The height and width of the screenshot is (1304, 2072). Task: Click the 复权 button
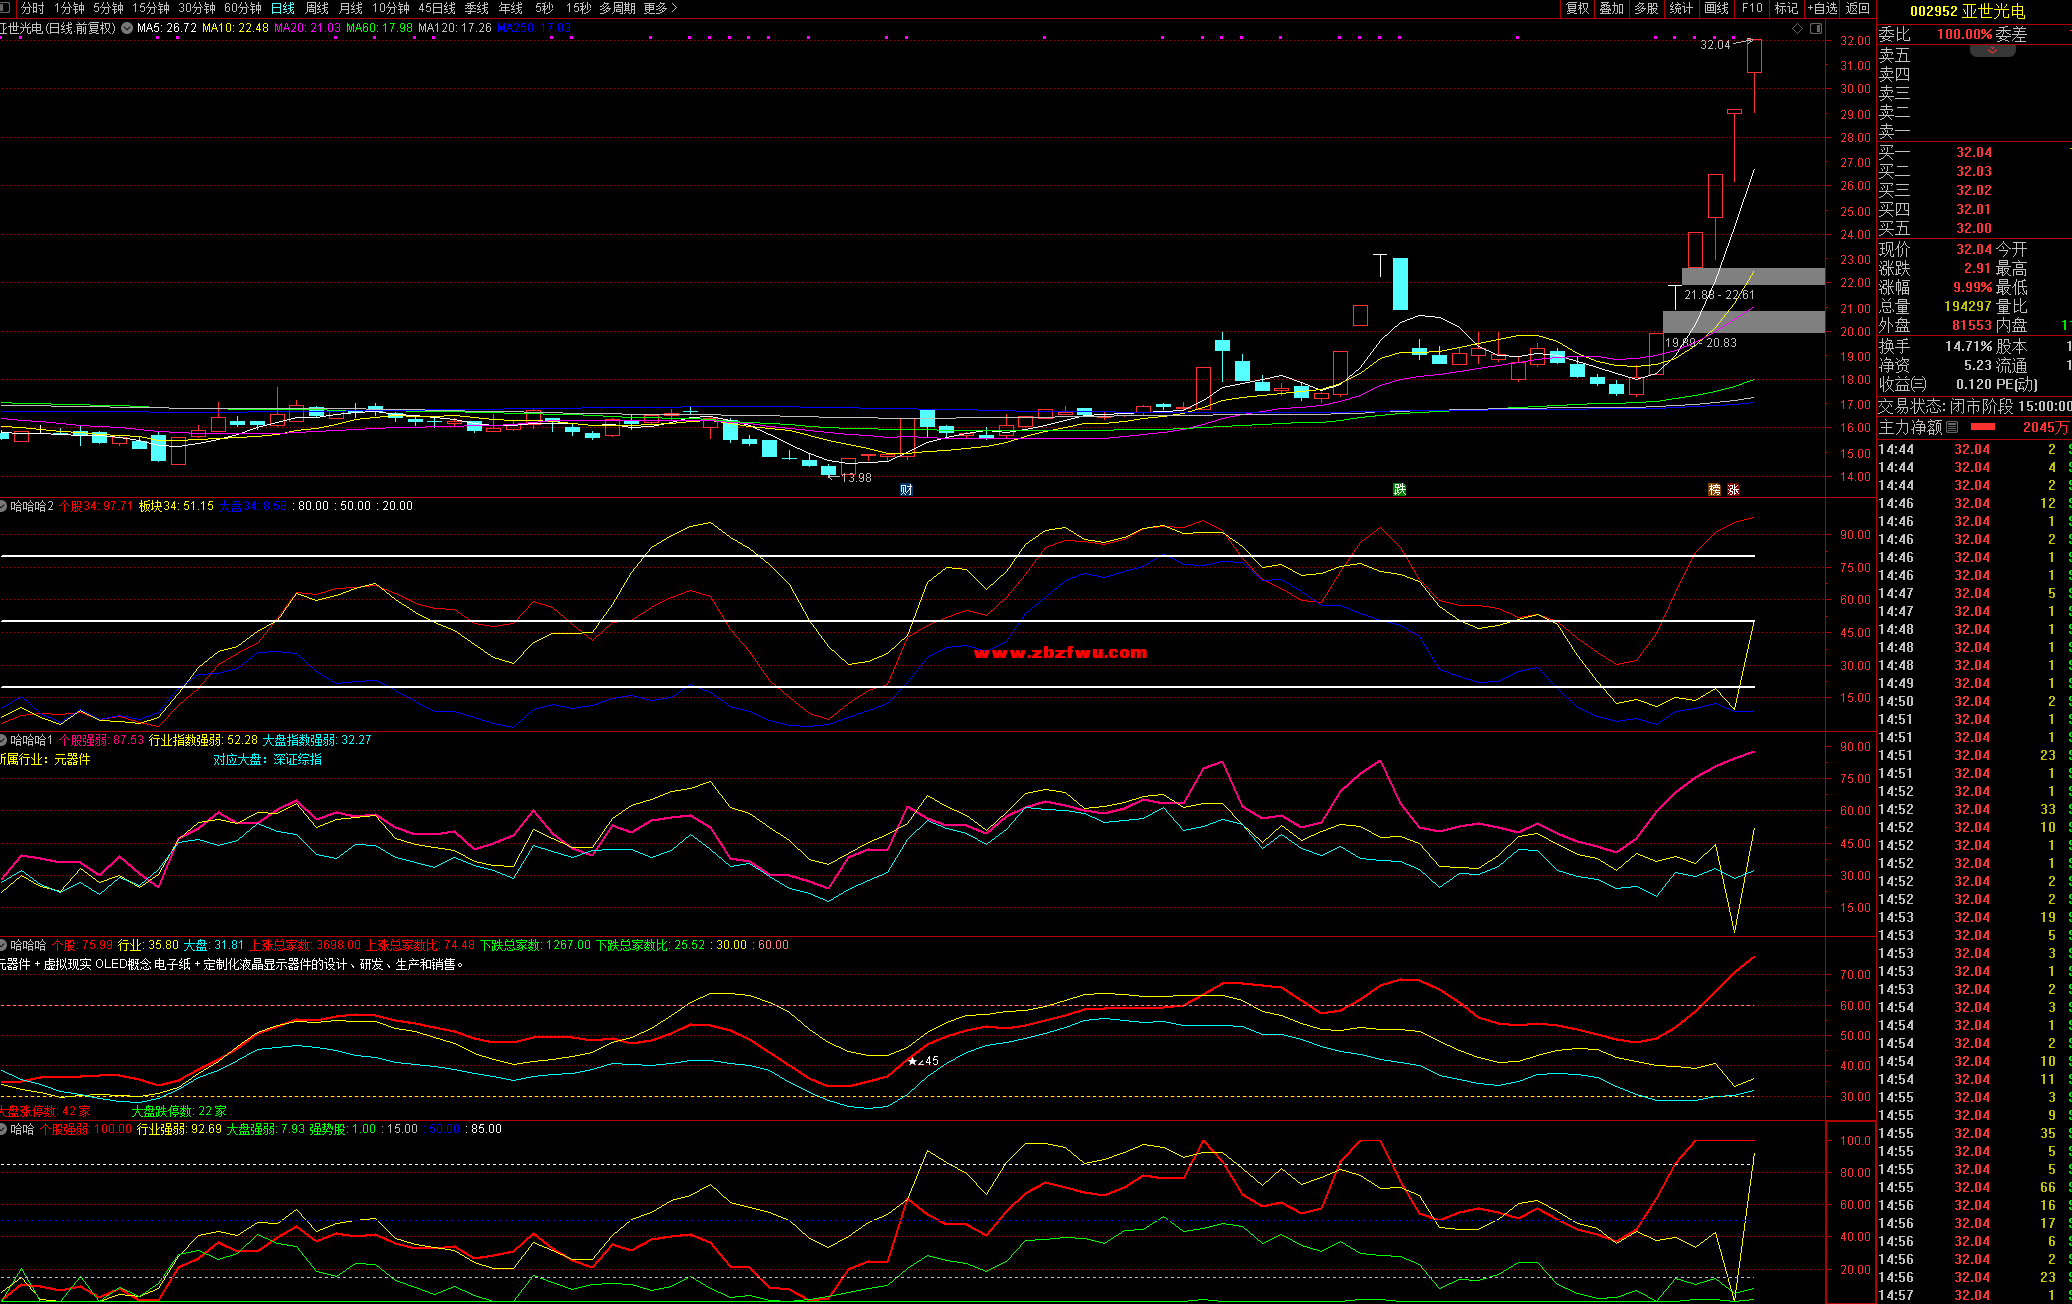click(x=1578, y=8)
